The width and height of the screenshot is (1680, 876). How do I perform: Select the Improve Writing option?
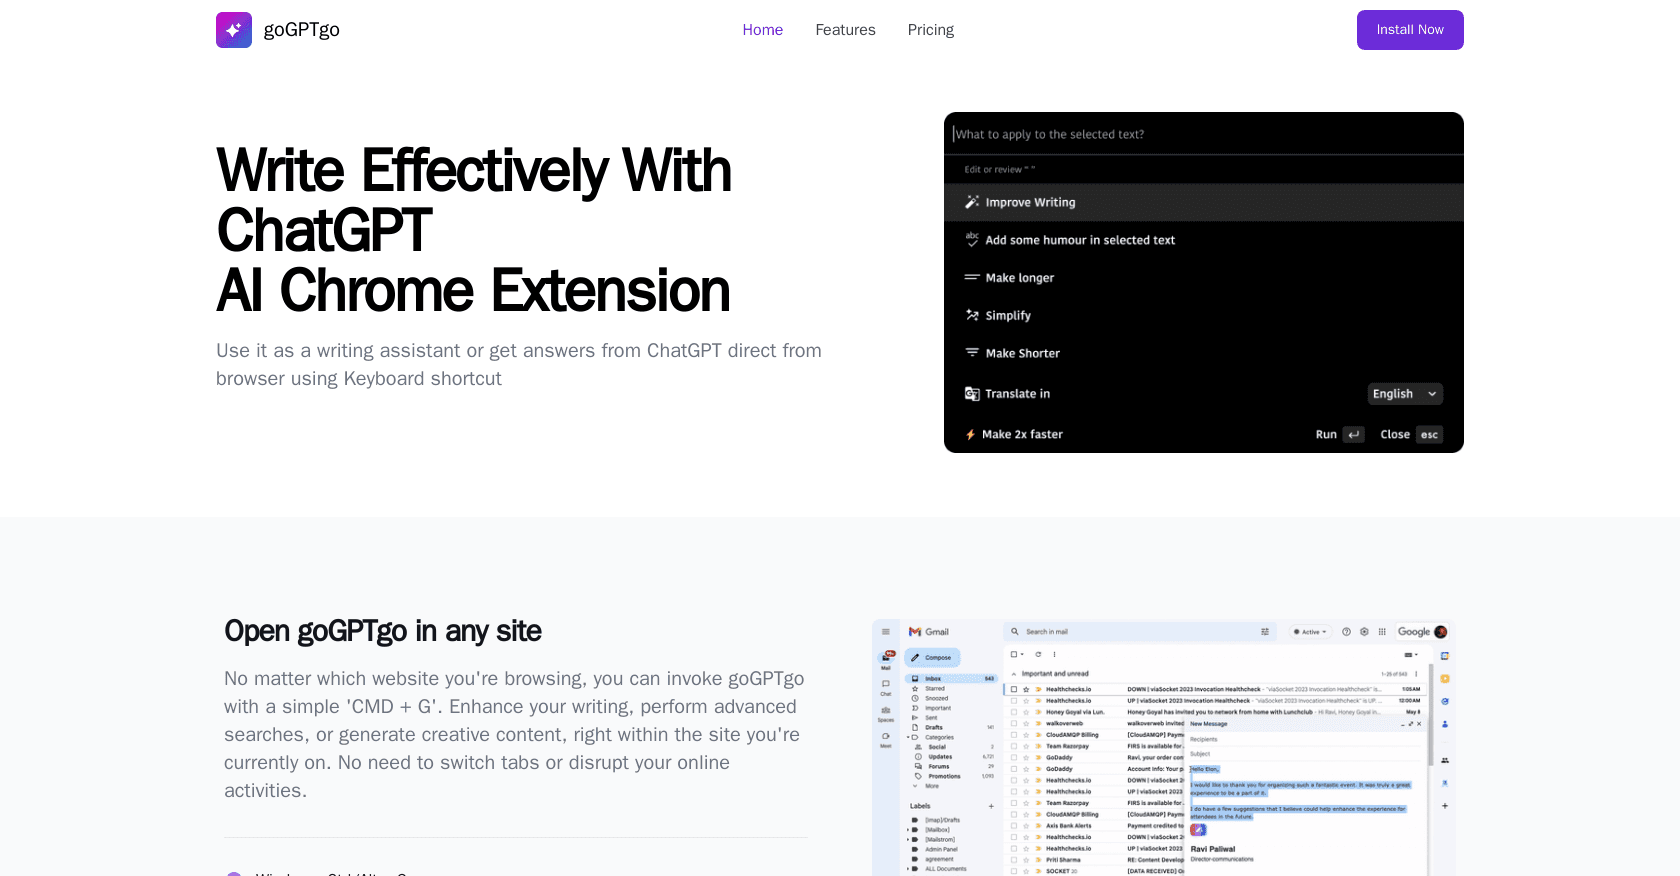point(1204,202)
